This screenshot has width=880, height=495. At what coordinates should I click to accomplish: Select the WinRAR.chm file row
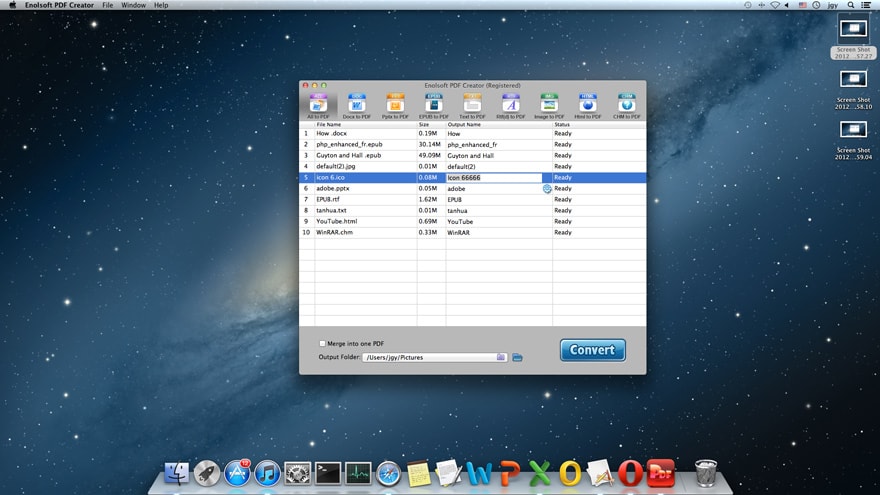click(473, 232)
